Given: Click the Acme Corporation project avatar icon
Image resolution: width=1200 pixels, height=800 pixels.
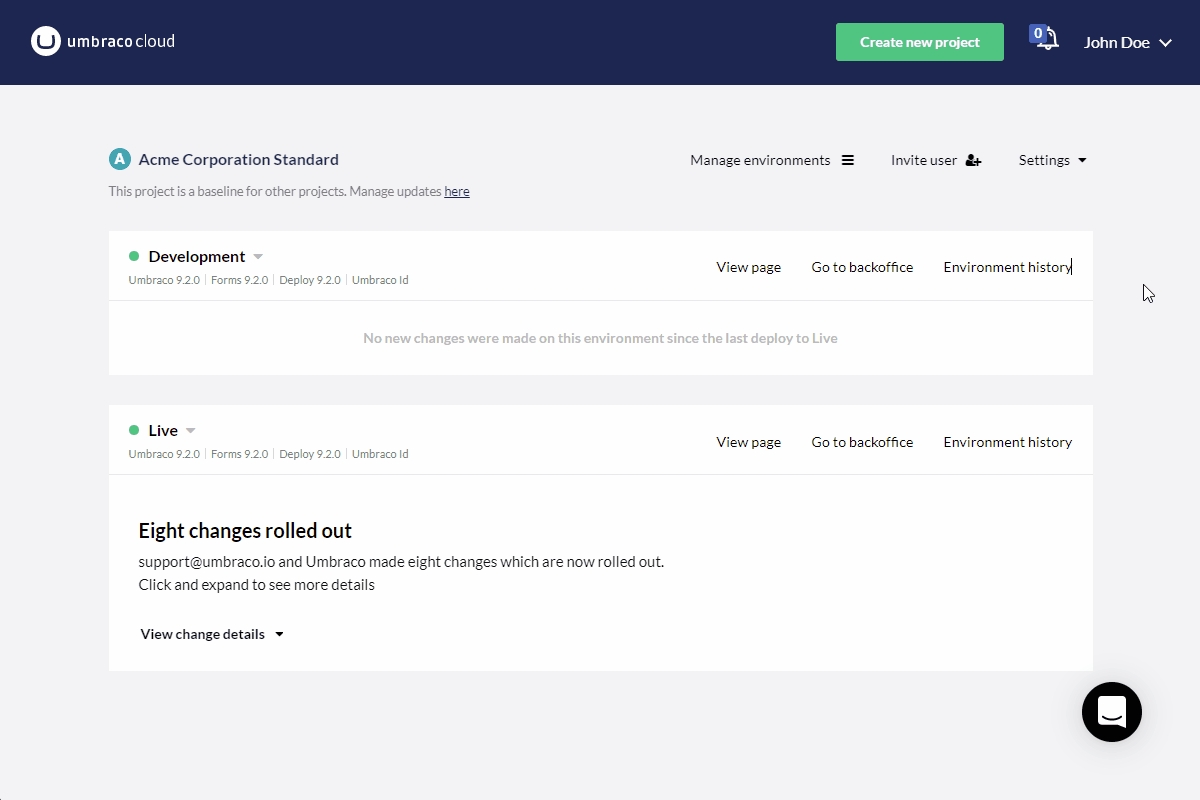Looking at the screenshot, I should tap(120, 159).
